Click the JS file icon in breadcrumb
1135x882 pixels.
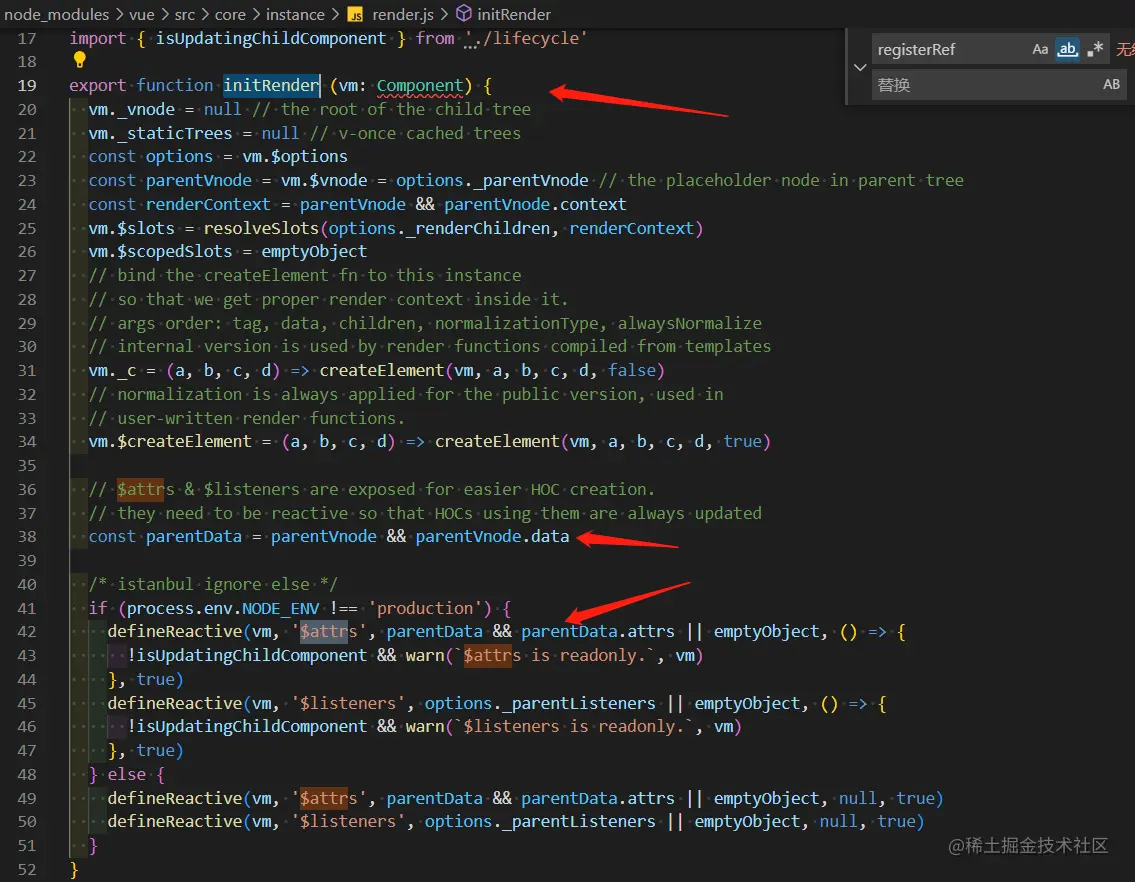pyautogui.click(x=355, y=14)
